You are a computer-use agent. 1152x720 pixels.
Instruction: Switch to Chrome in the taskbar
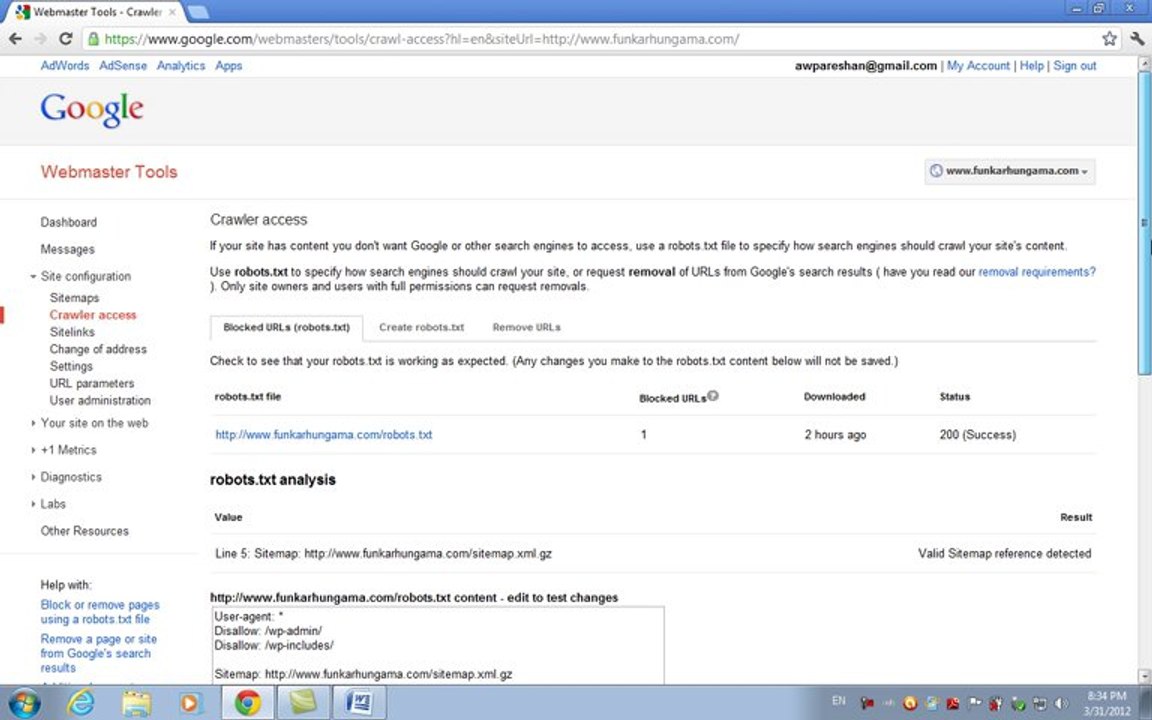pos(248,703)
